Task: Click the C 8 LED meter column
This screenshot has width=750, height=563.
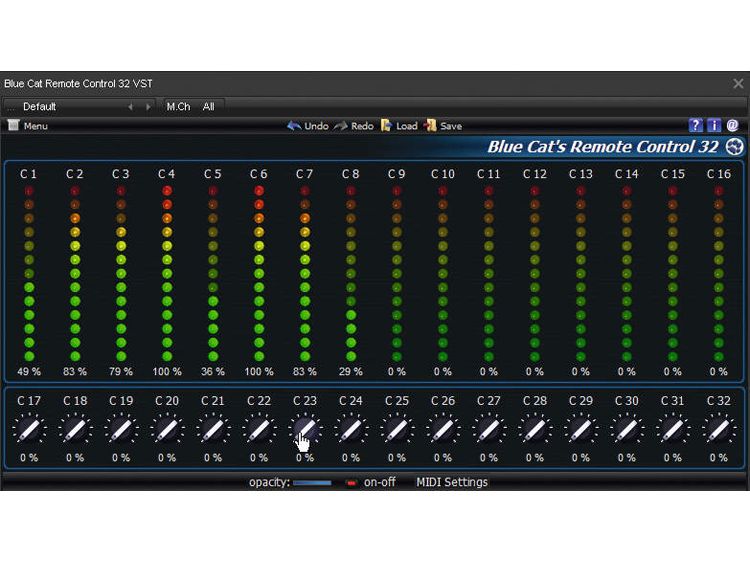Action: coord(351,274)
